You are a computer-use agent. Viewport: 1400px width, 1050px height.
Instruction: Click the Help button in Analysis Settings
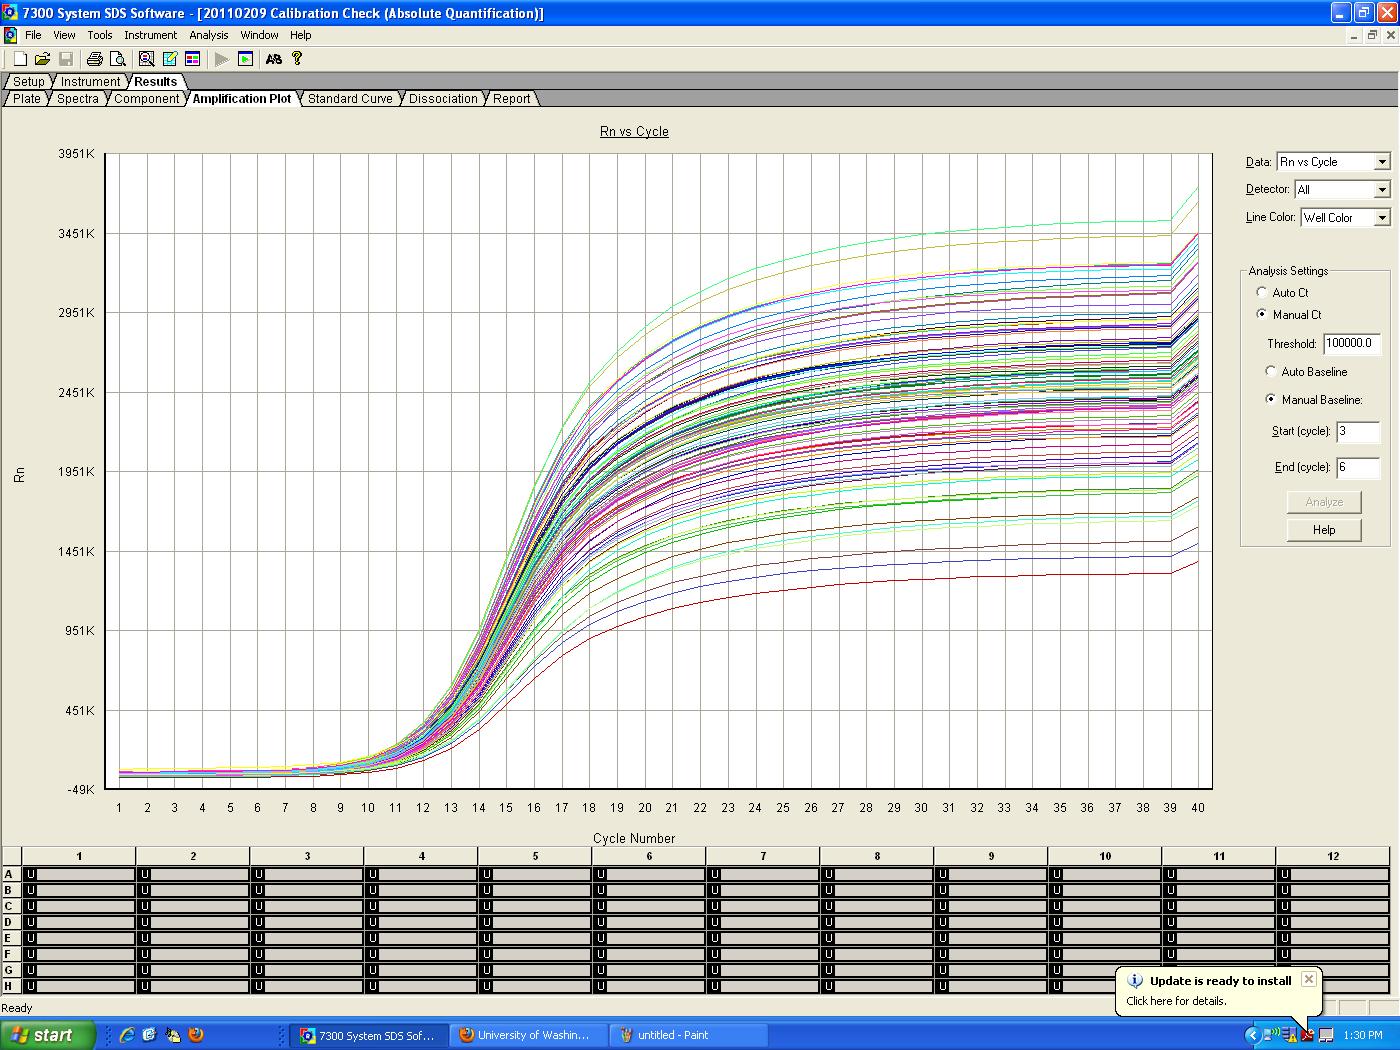coord(1324,530)
